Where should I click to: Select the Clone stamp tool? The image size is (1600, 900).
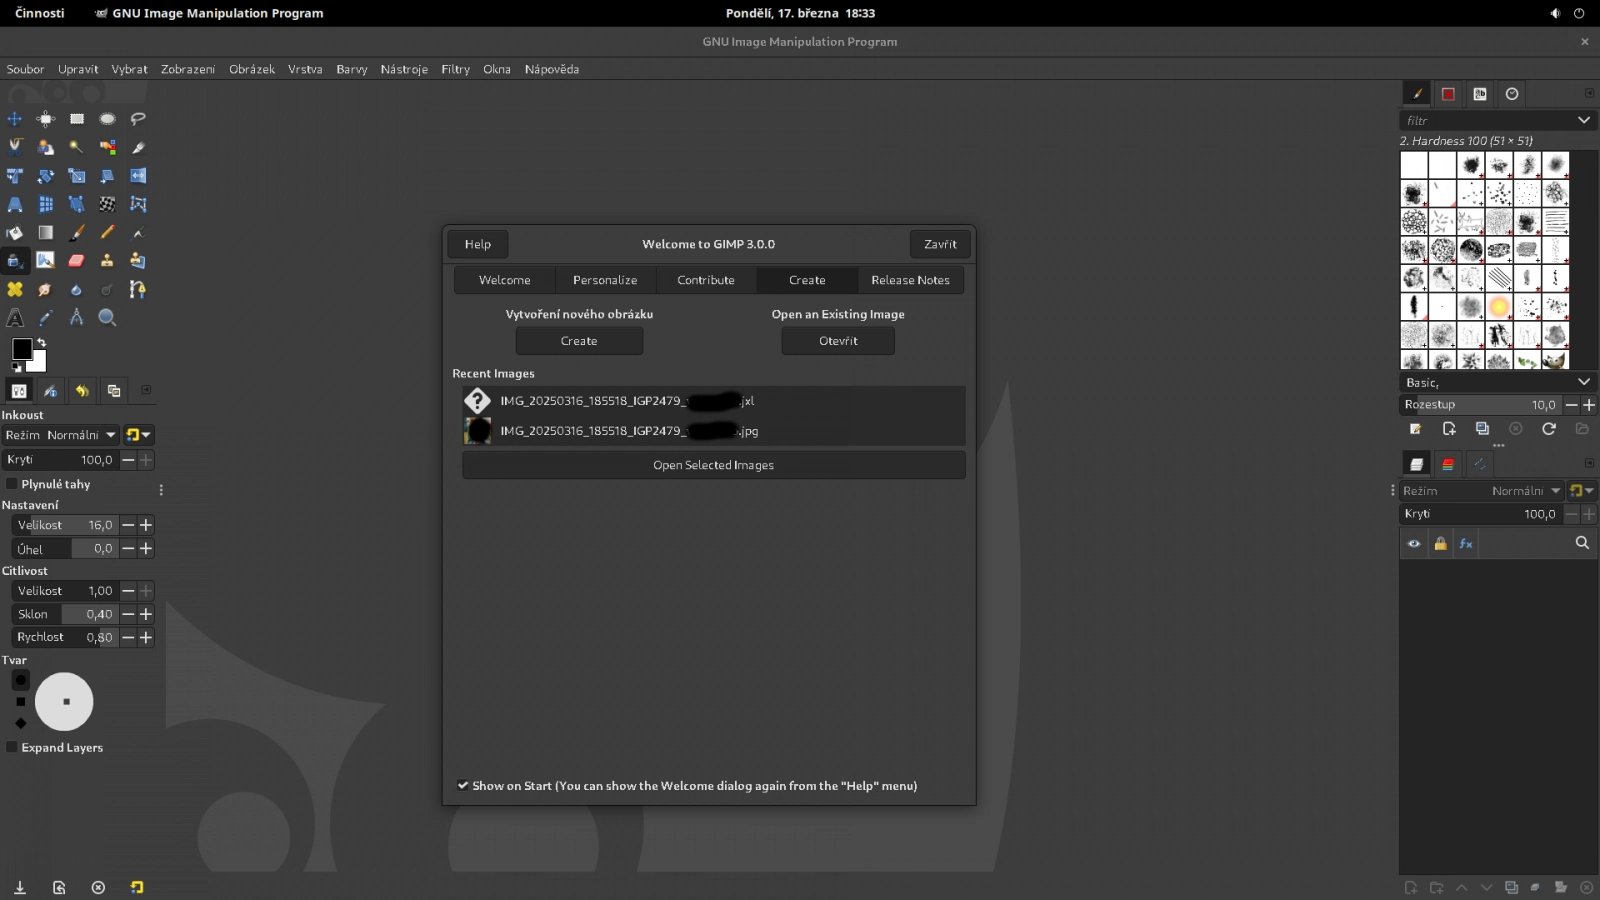point(107,261)
